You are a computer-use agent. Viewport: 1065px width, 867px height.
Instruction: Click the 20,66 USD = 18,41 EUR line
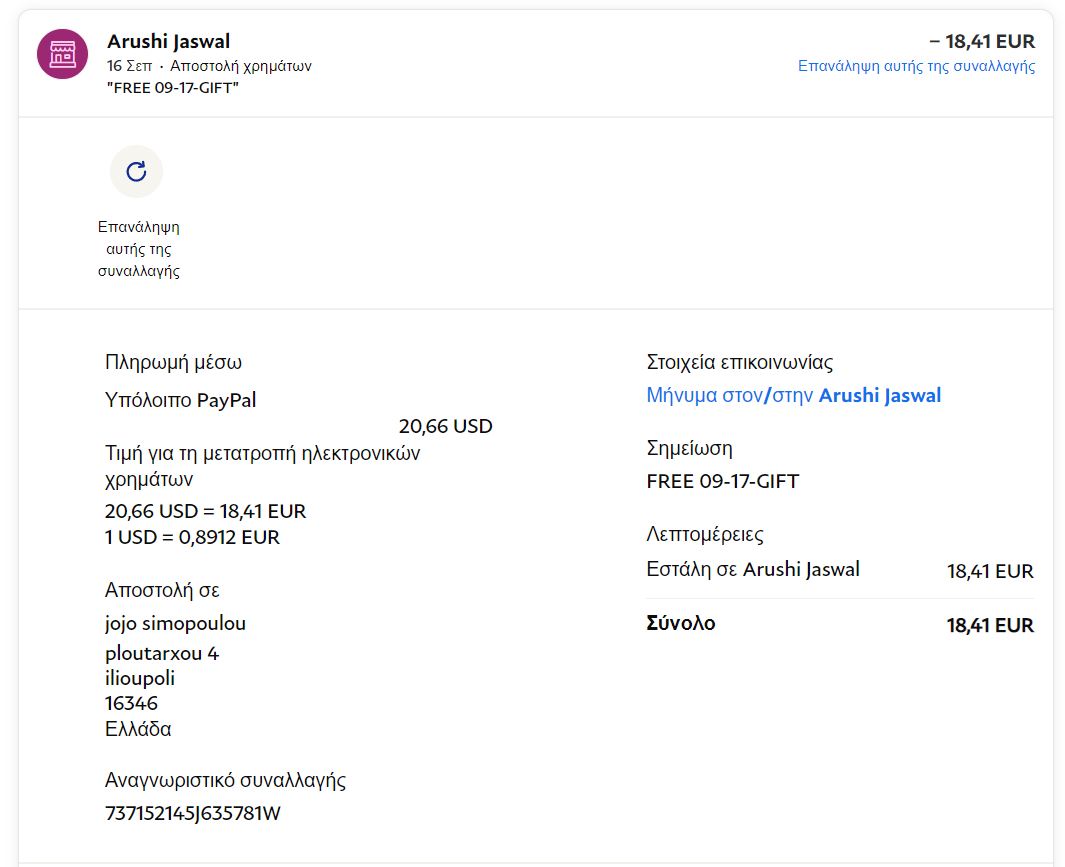pyautogui.click(x=205, y=511)
